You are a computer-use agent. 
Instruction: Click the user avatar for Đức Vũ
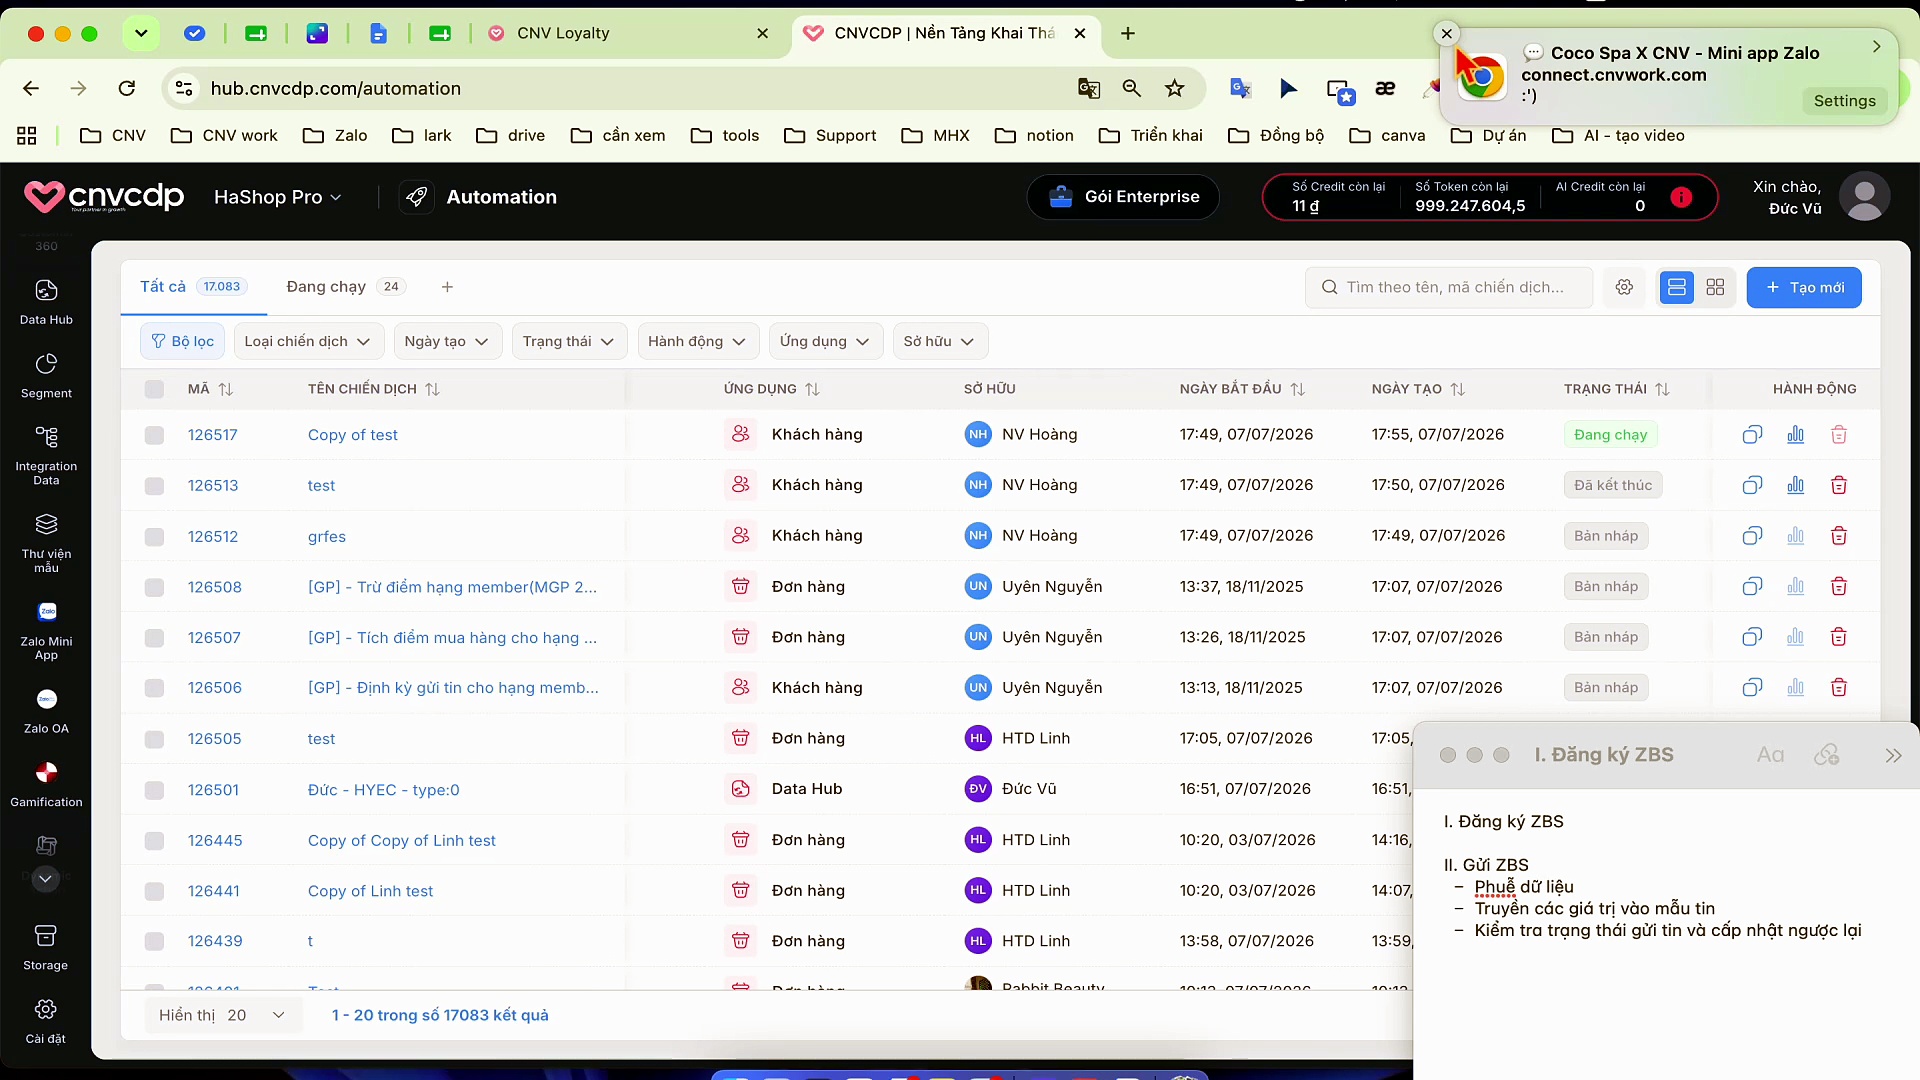[1865, 197]
